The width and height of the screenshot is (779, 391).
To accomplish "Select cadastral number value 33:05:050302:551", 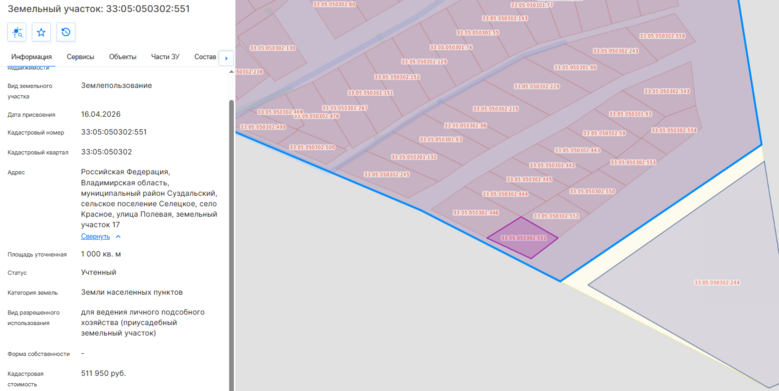I will click(x=114, y=132).
